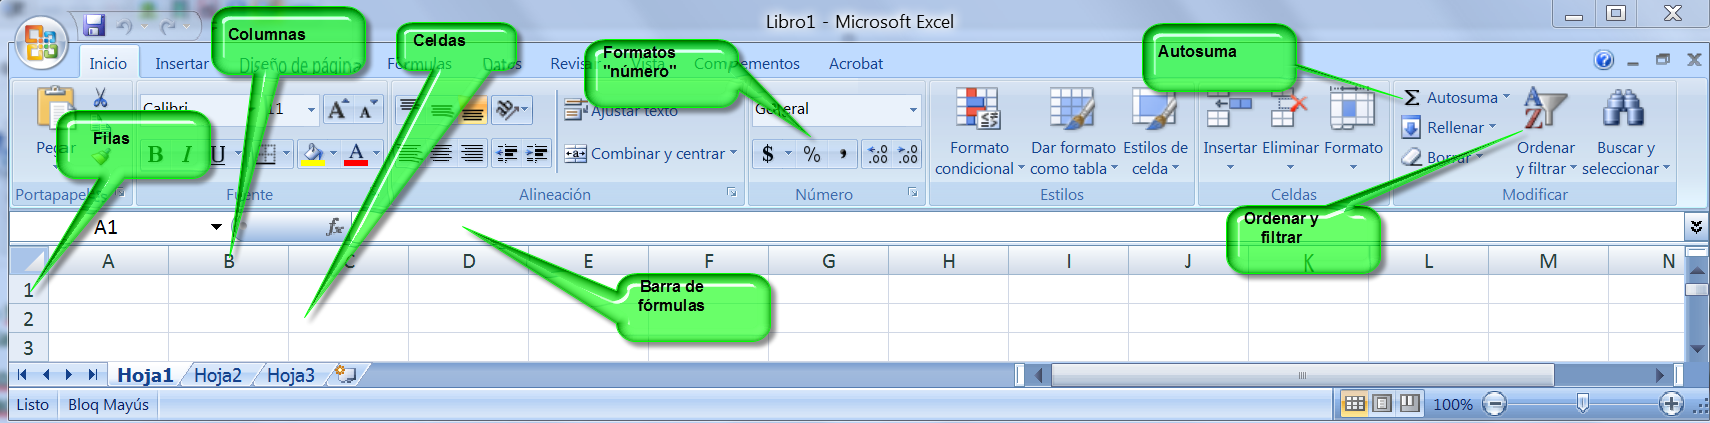Increase font size with large A
This screenshot has width=1710, height=423.
point(338,109)
